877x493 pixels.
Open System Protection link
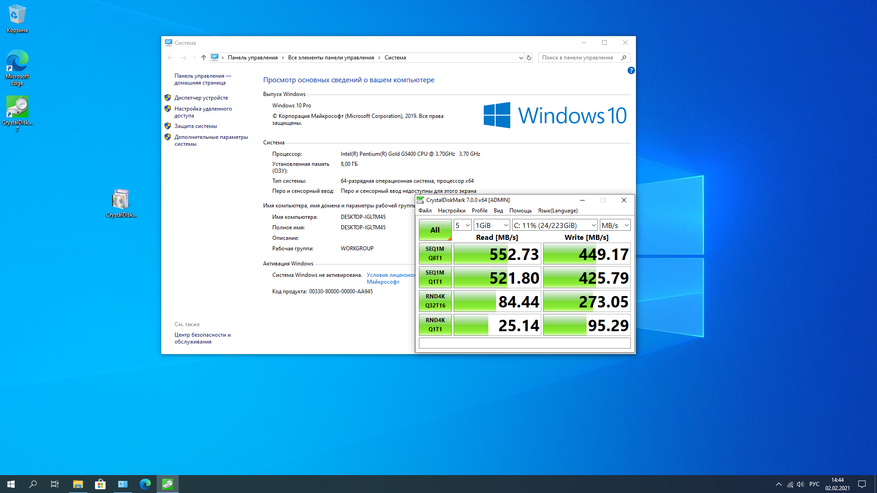pyautogui.click(x=195, y=126)
